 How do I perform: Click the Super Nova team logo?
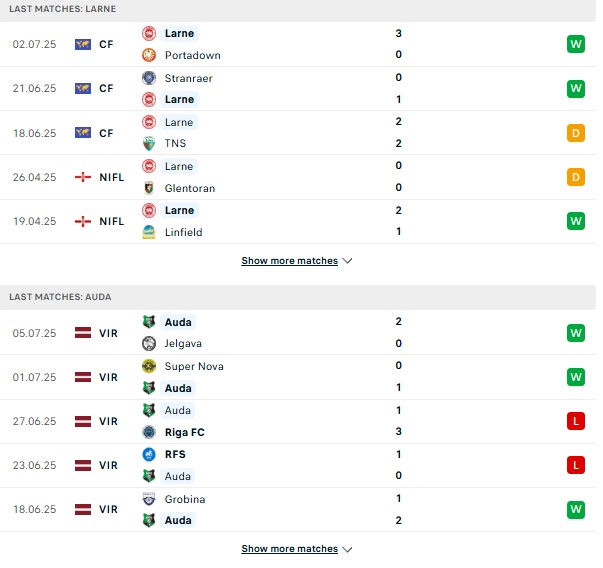[x=149, y=366]
